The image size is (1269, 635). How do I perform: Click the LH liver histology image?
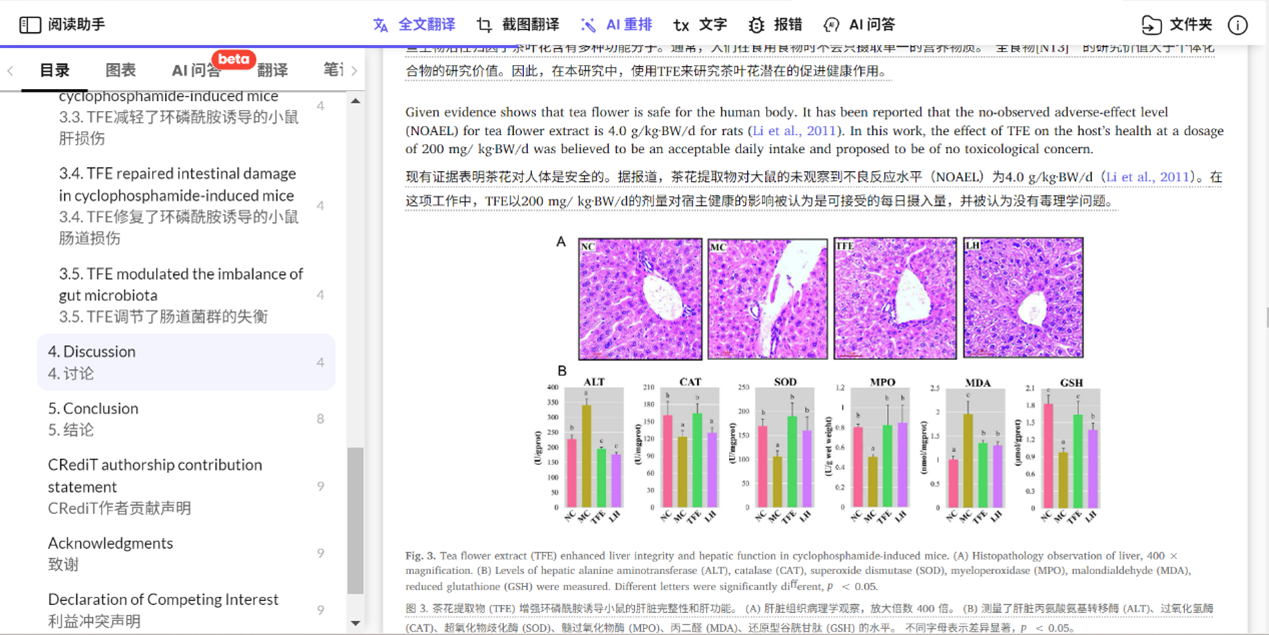(x=1023, y=298)
